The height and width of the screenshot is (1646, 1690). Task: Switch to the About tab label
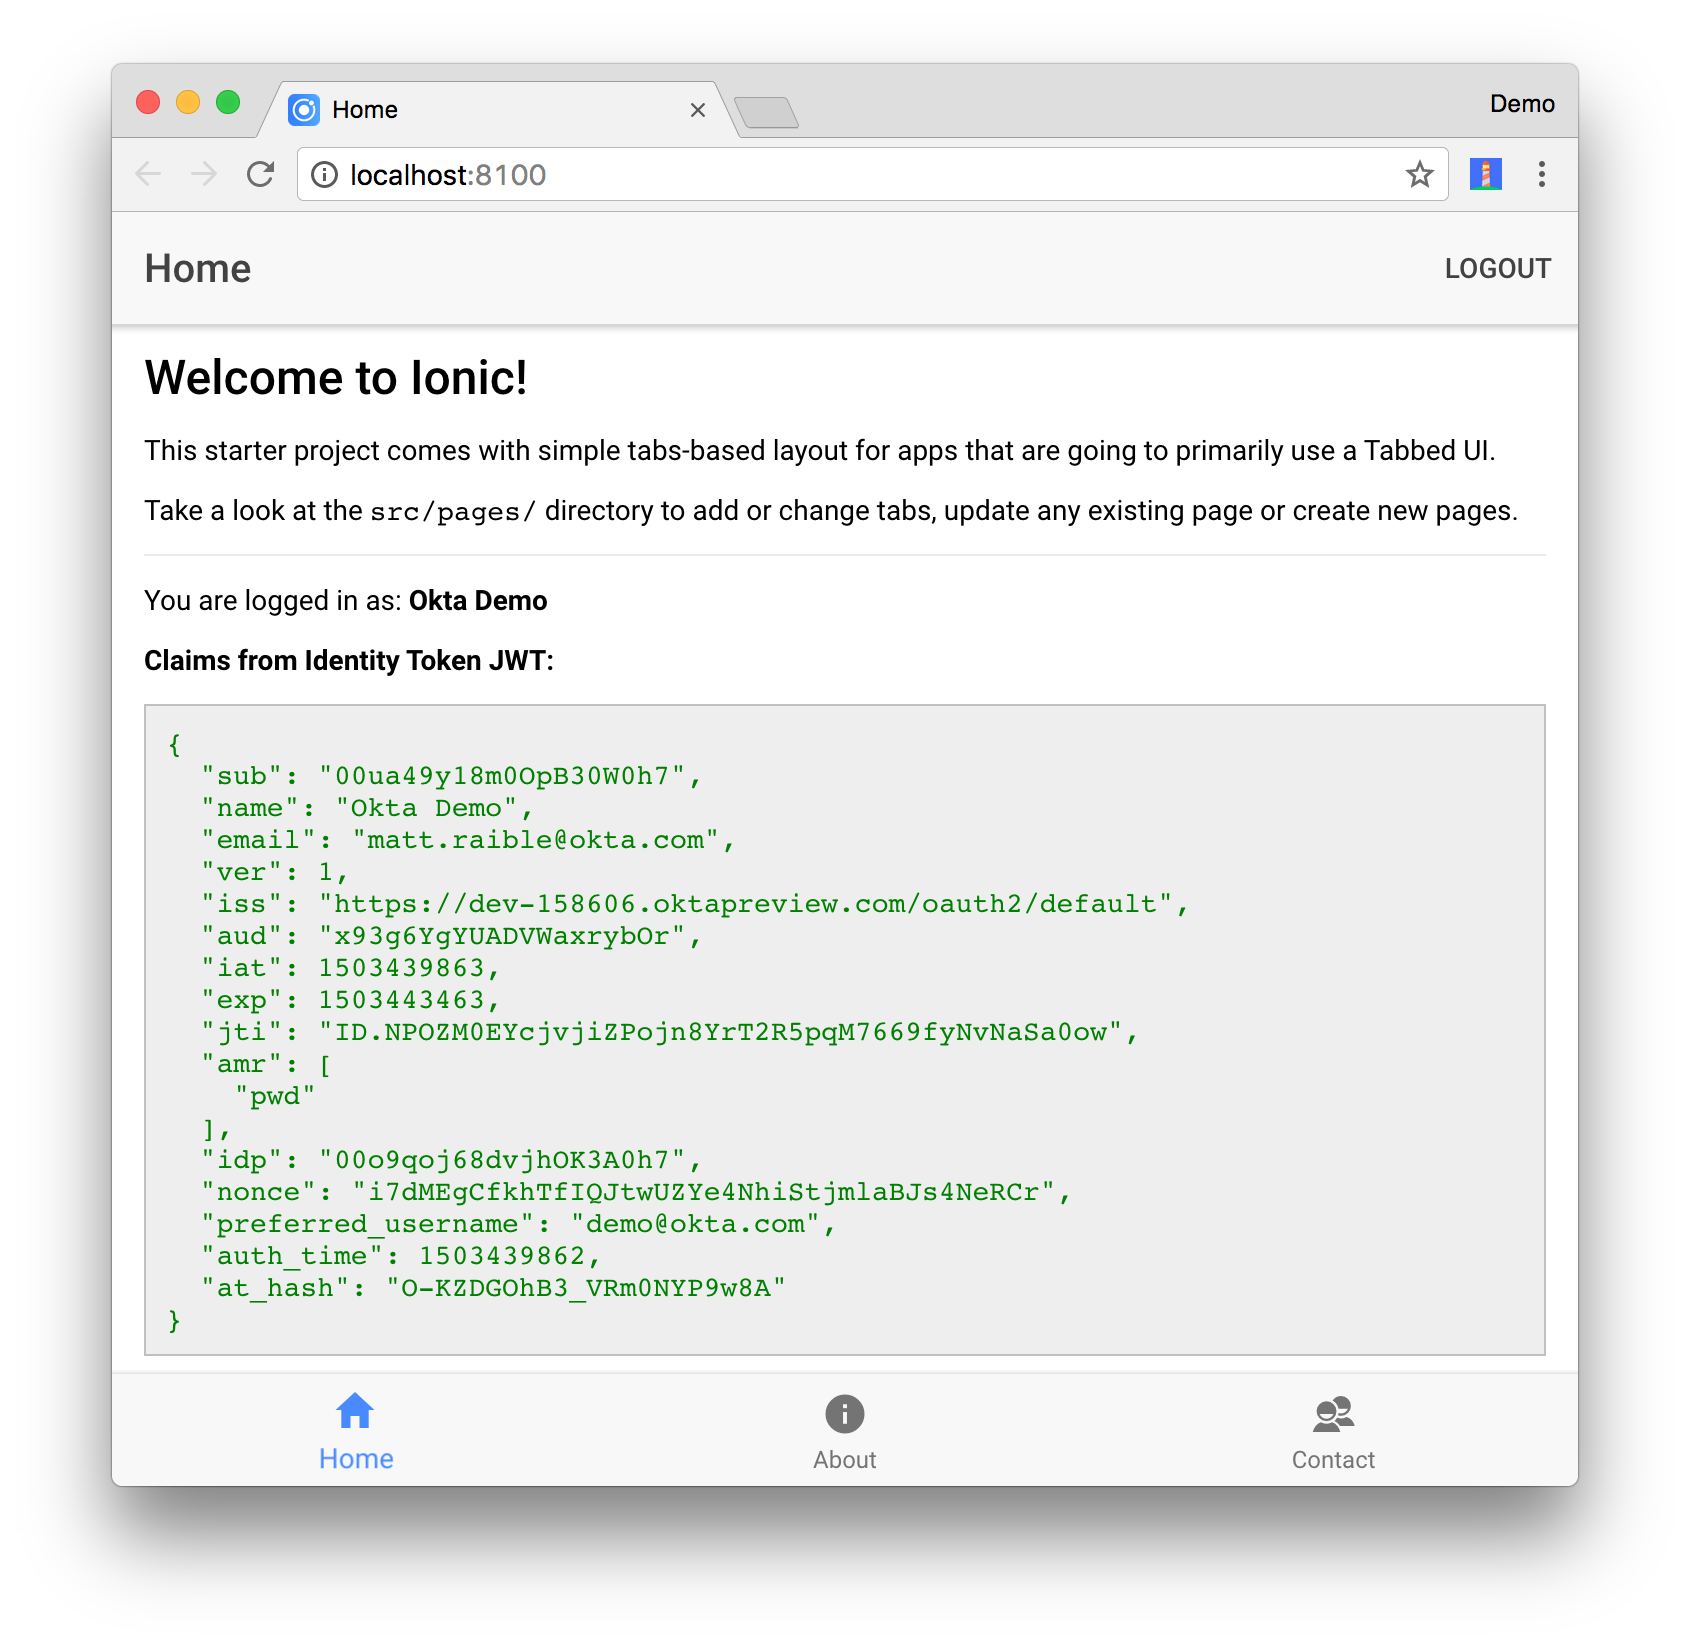(844, 1460)
